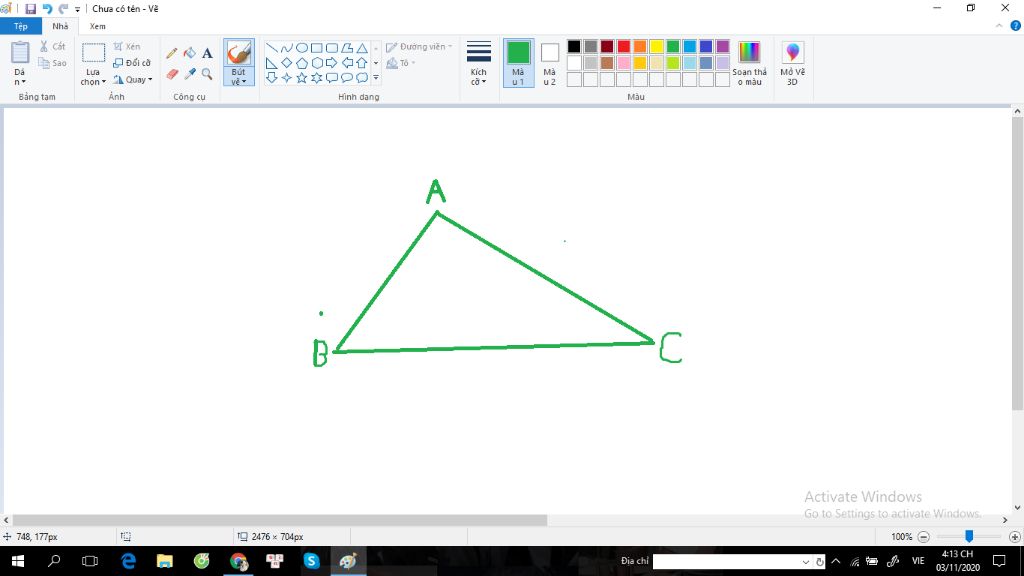Screen dimensions: 1024x576
Task: Pick the red color swatch
Action: pyautogui.click(x=624, y=46)
